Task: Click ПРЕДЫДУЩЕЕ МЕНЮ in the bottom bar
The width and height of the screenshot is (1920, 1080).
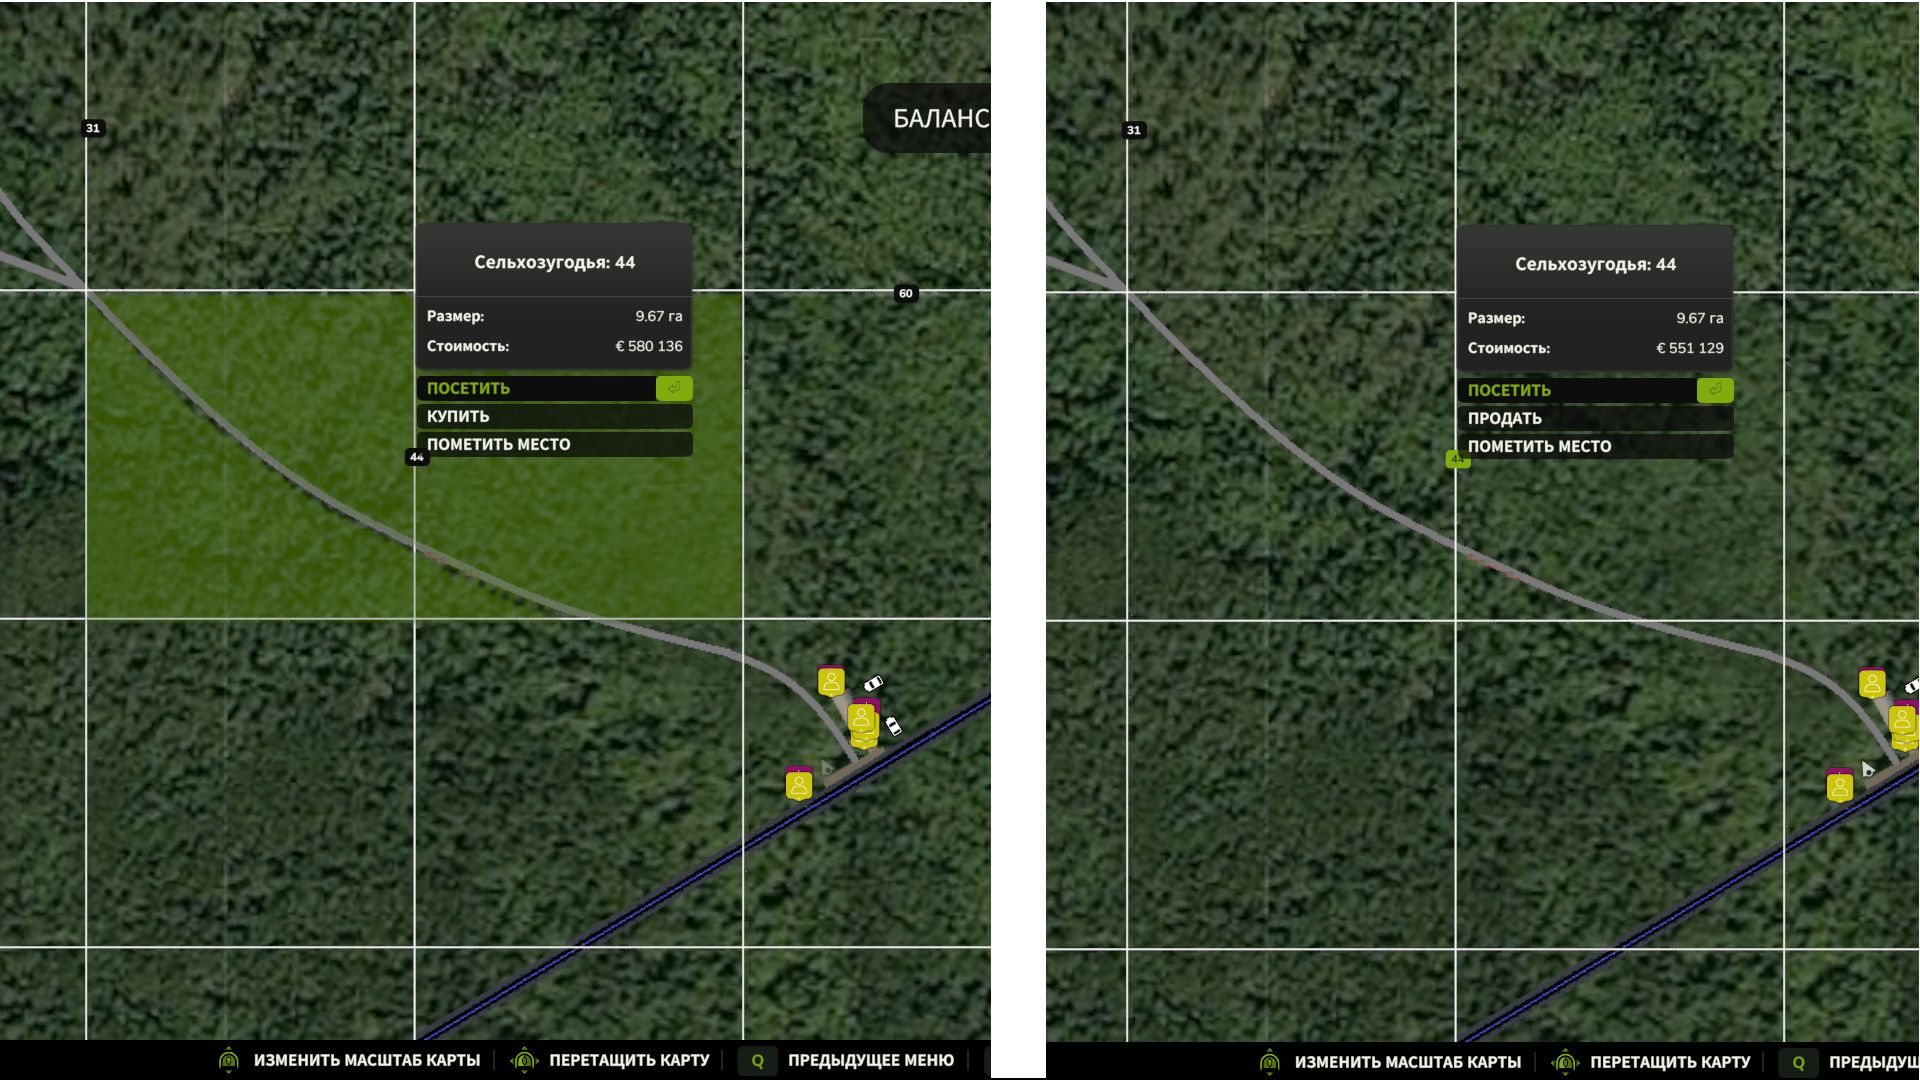Action: [x=871, y=1060]
